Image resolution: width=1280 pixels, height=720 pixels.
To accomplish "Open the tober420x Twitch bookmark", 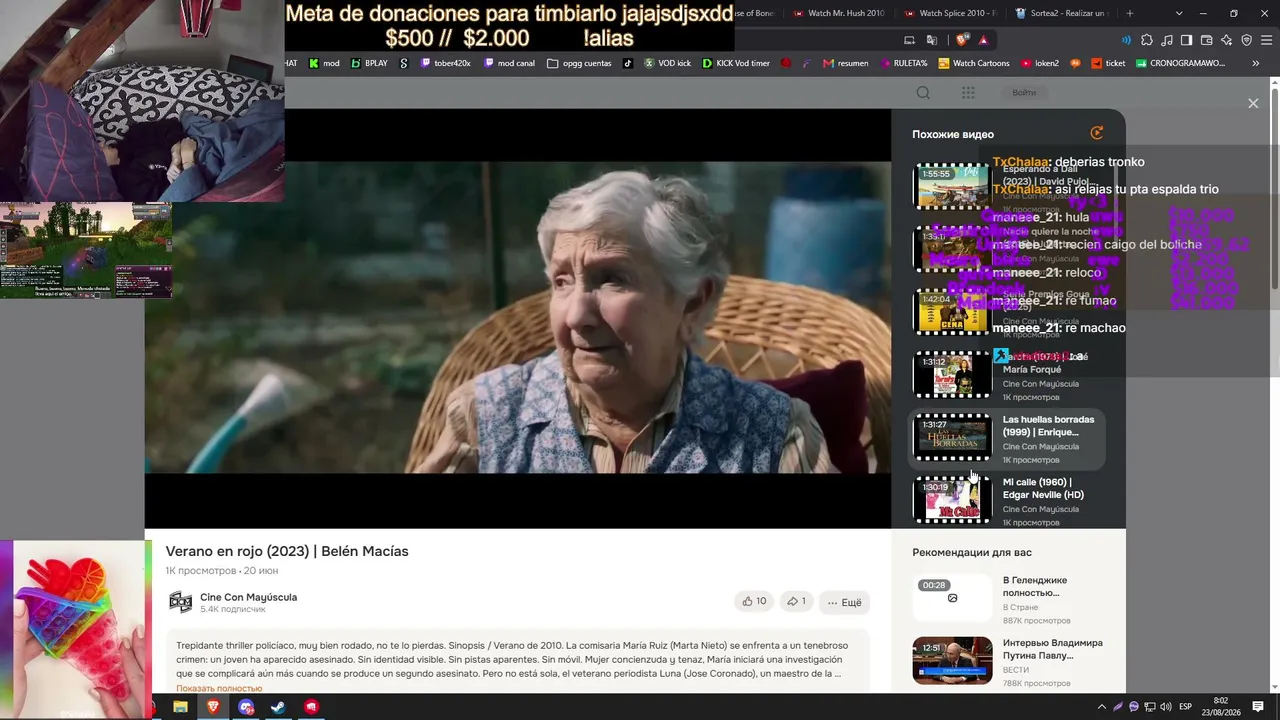I will coord(446,63).
